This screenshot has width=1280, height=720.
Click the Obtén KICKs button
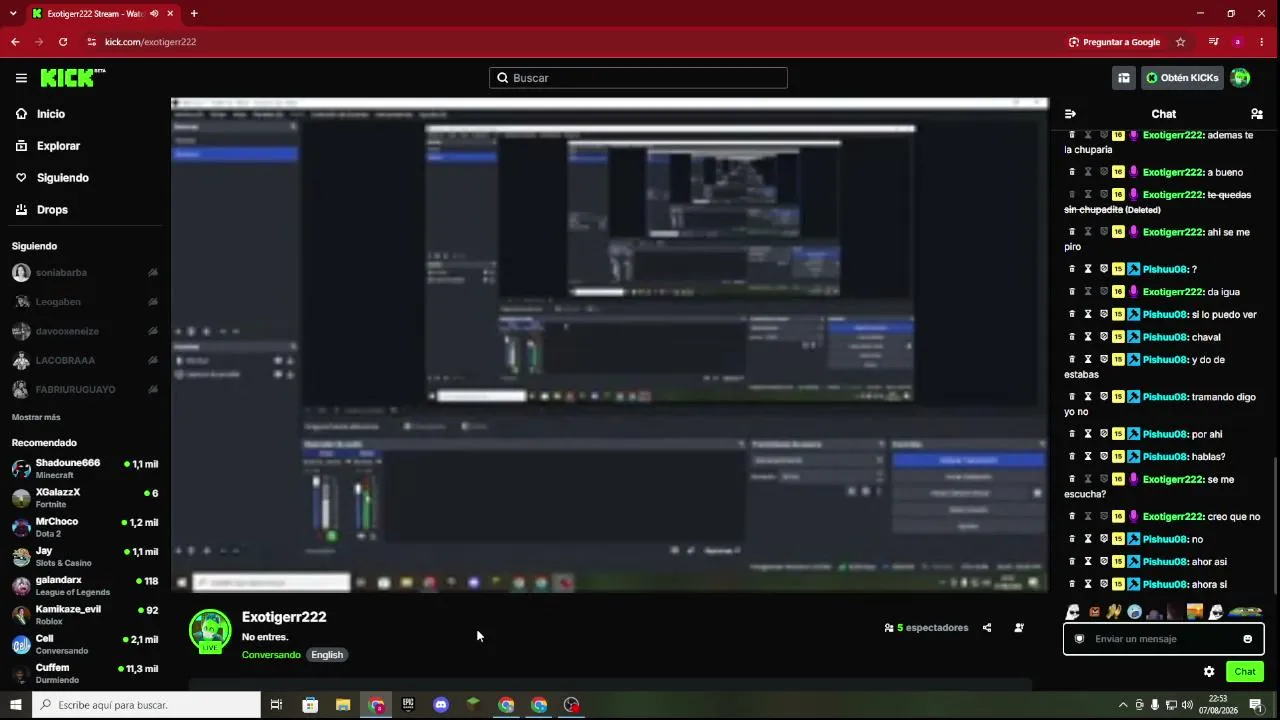click(x=1183, y=78)
